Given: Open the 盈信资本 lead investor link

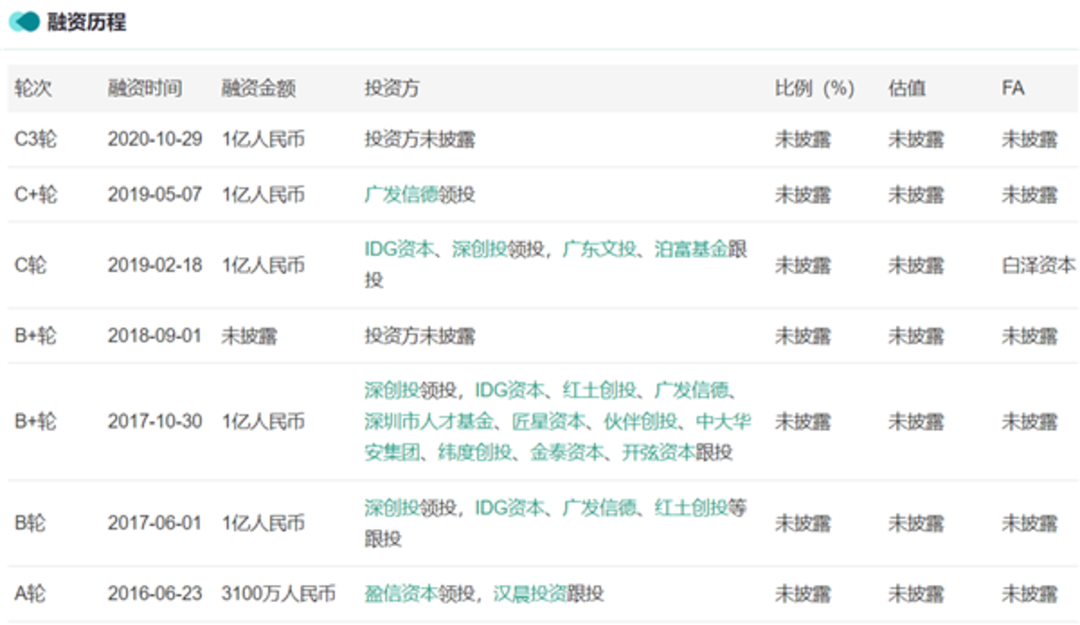Looking at the screenshot, I should click(401, 594).
